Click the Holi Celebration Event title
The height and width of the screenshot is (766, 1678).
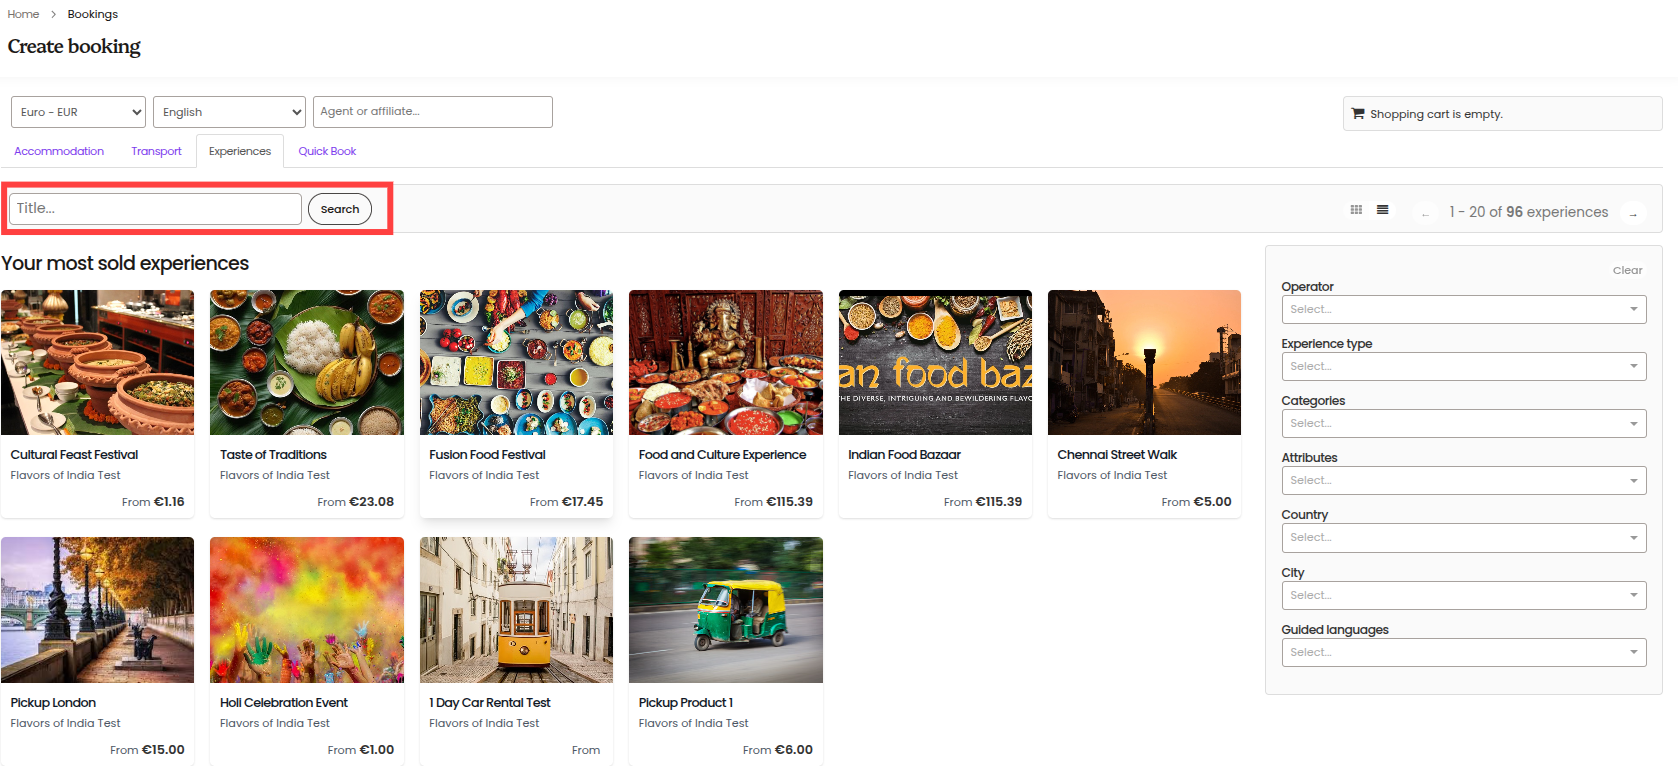pyautogui.click(x=284, y=703)
